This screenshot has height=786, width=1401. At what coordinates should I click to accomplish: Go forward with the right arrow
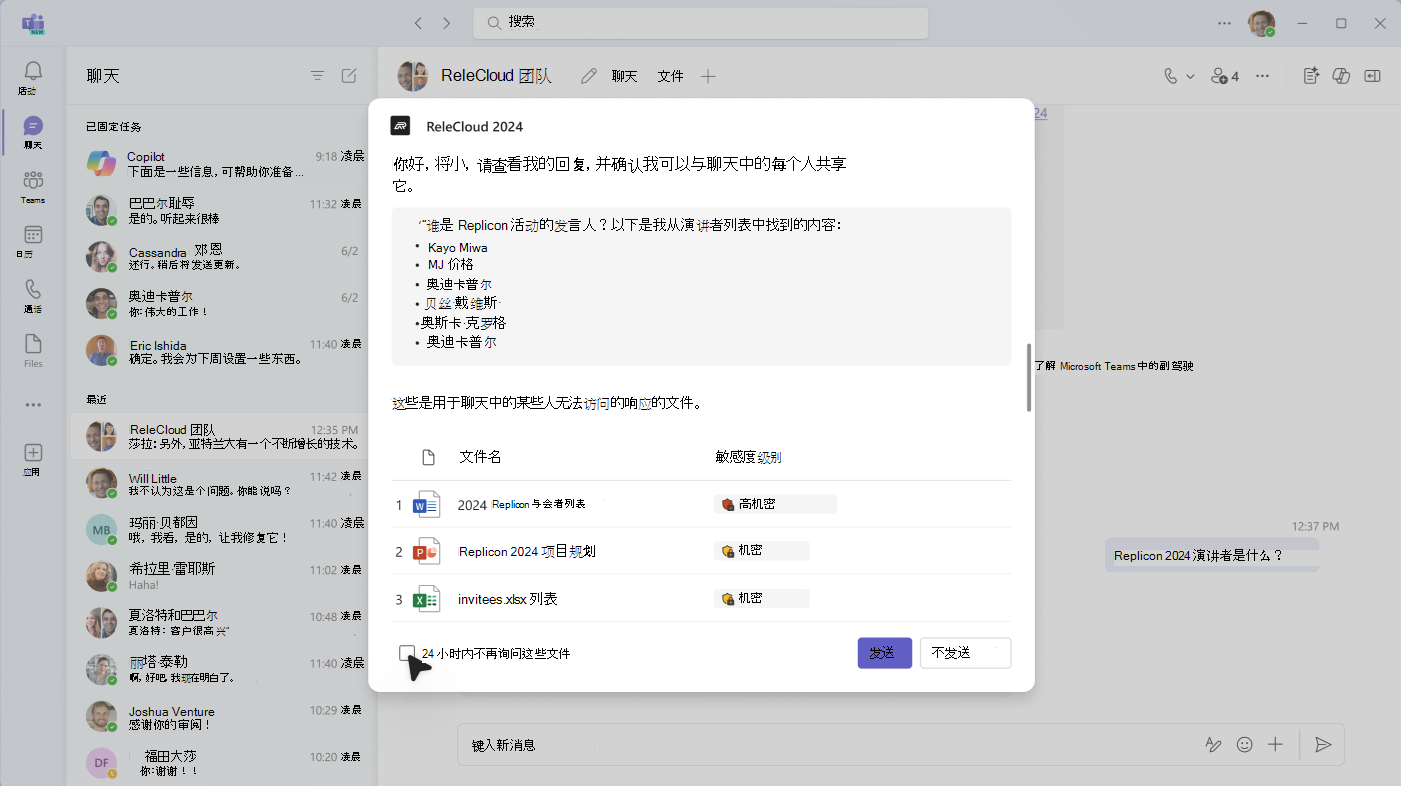[x=446, y=23]
